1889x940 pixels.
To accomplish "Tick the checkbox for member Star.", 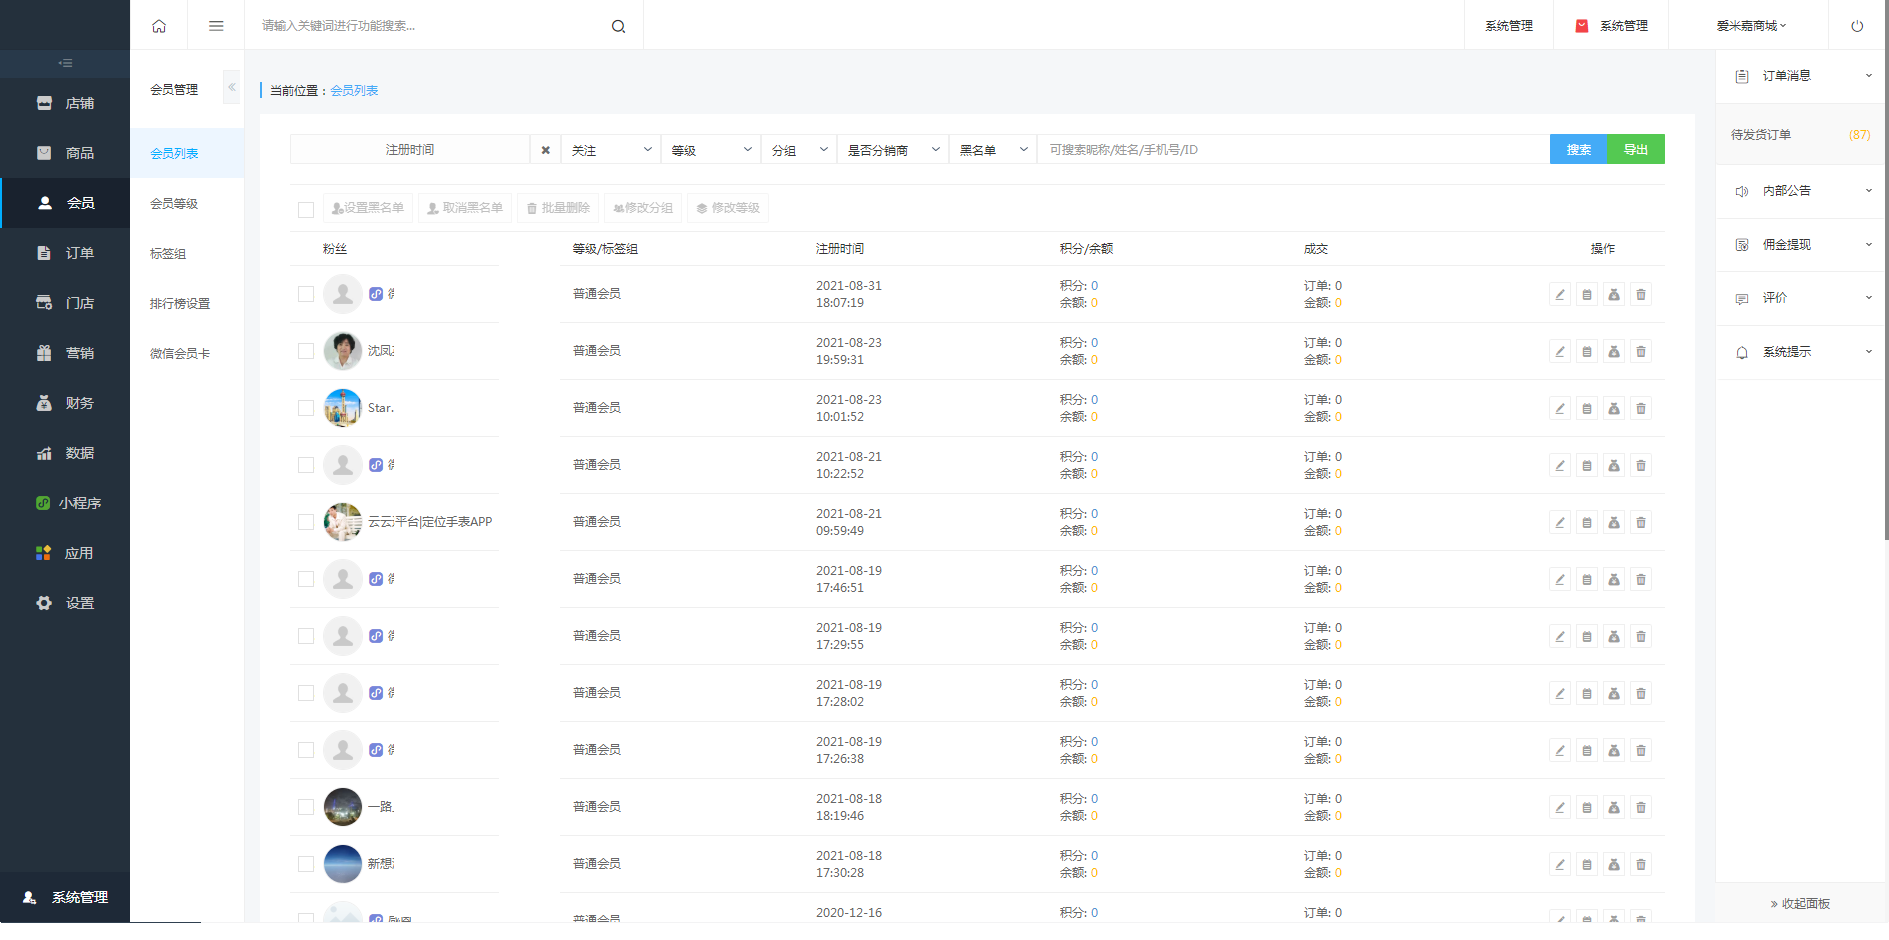I will 306,408.
